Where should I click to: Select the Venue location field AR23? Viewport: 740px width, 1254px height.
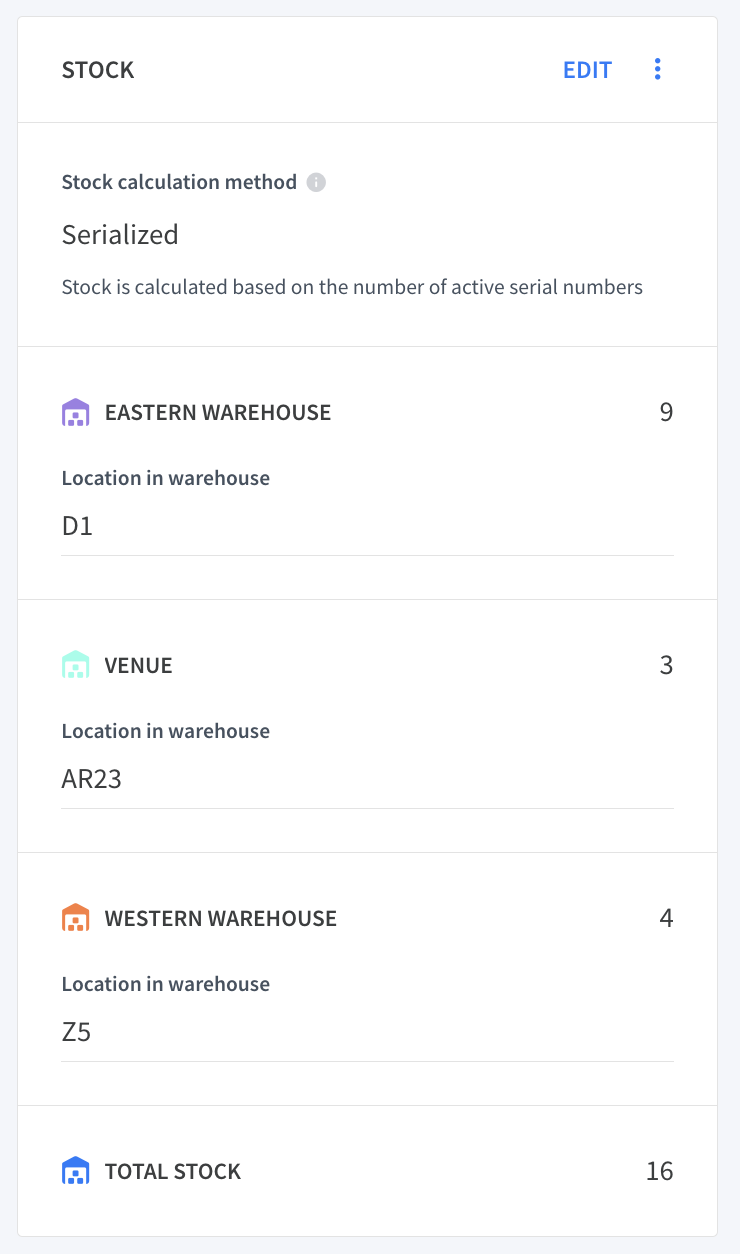368,778
